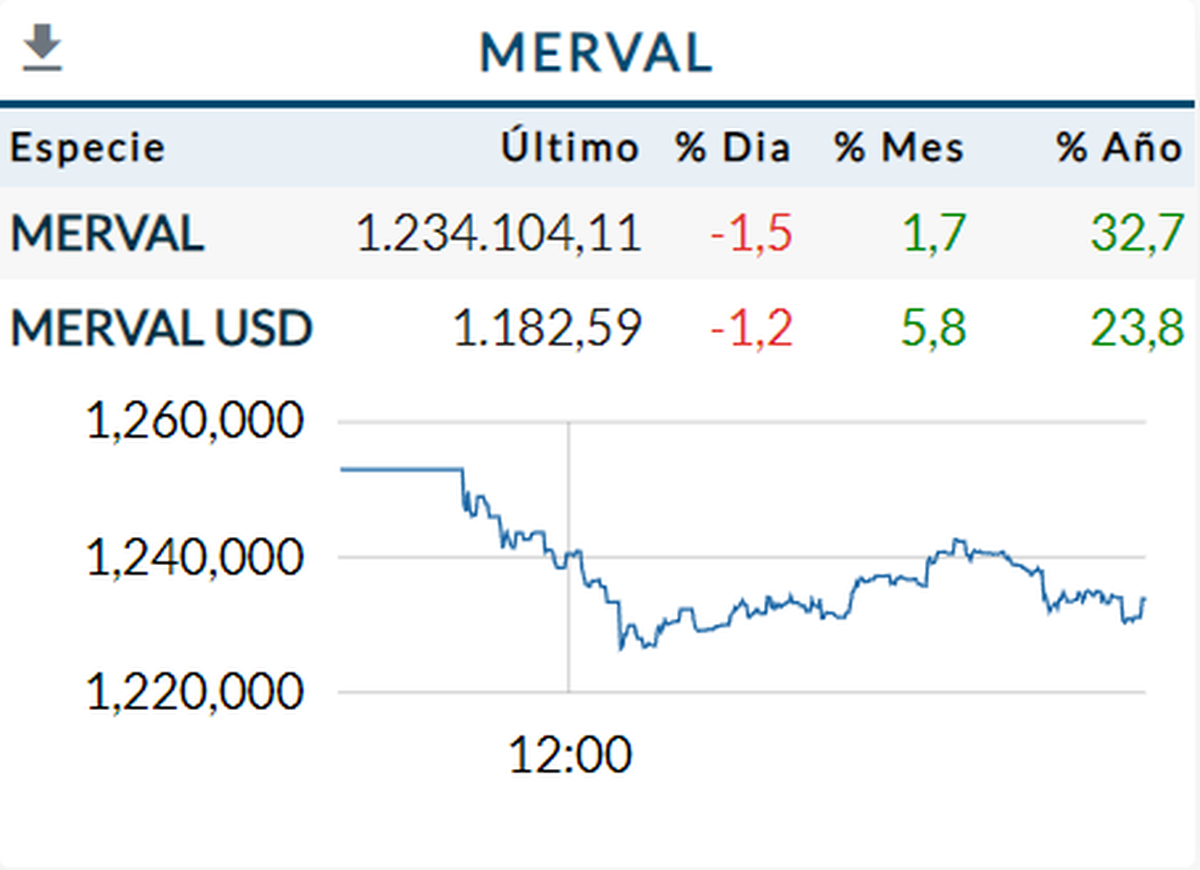Click the download icon
Viewport: 1200px width, 870px height.
(x=42, y=50)
